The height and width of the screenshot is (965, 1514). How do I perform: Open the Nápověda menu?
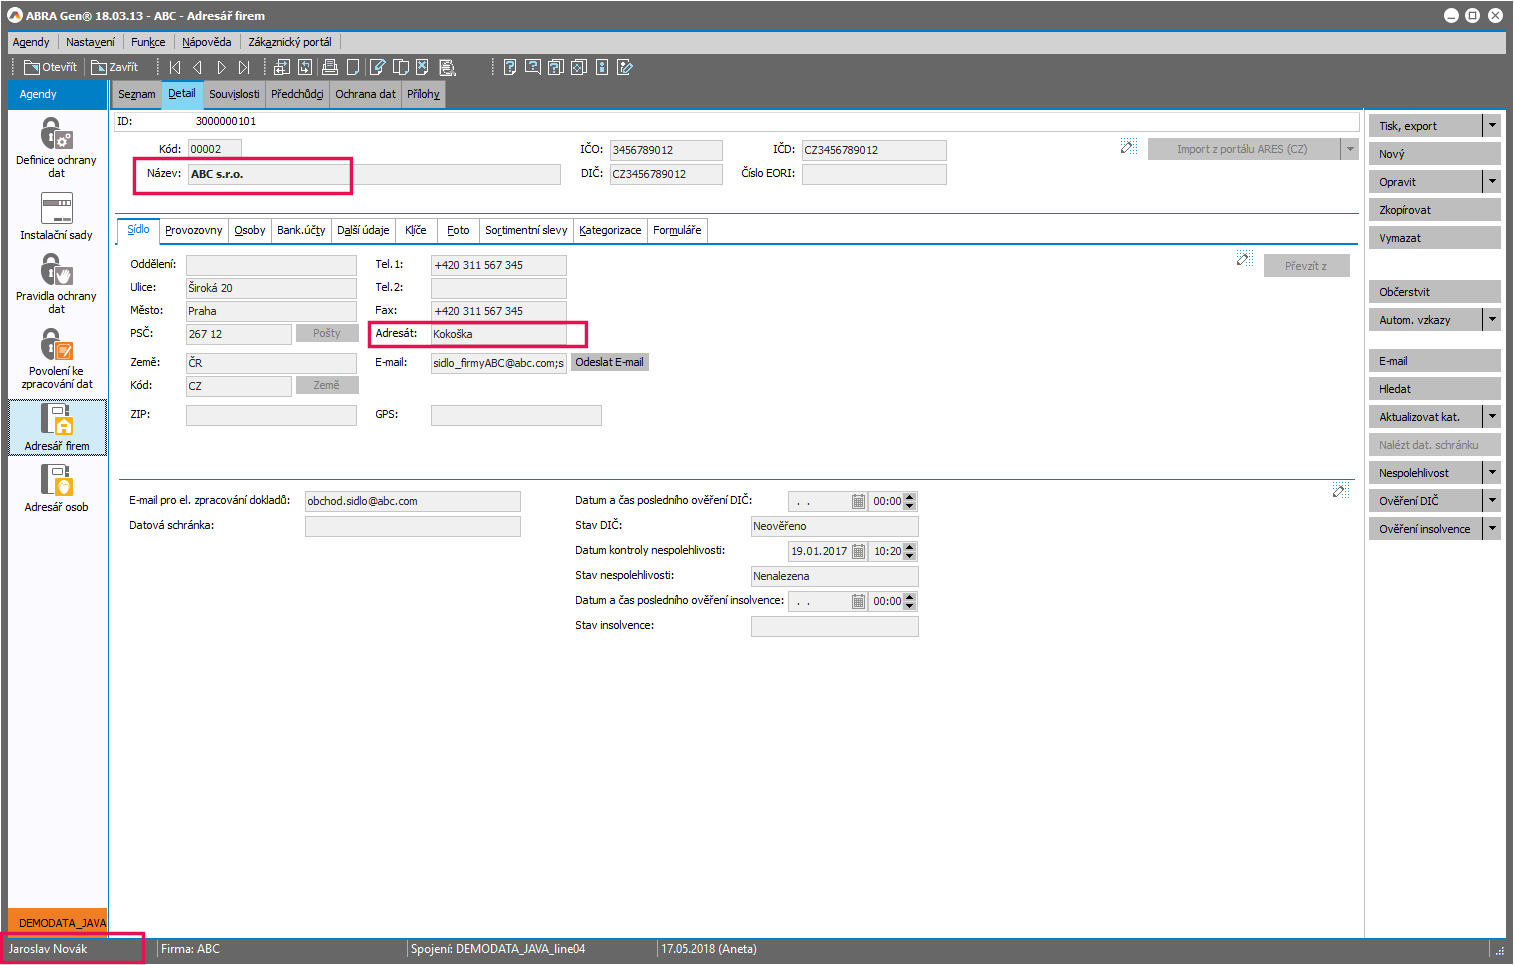coord(206,42)
